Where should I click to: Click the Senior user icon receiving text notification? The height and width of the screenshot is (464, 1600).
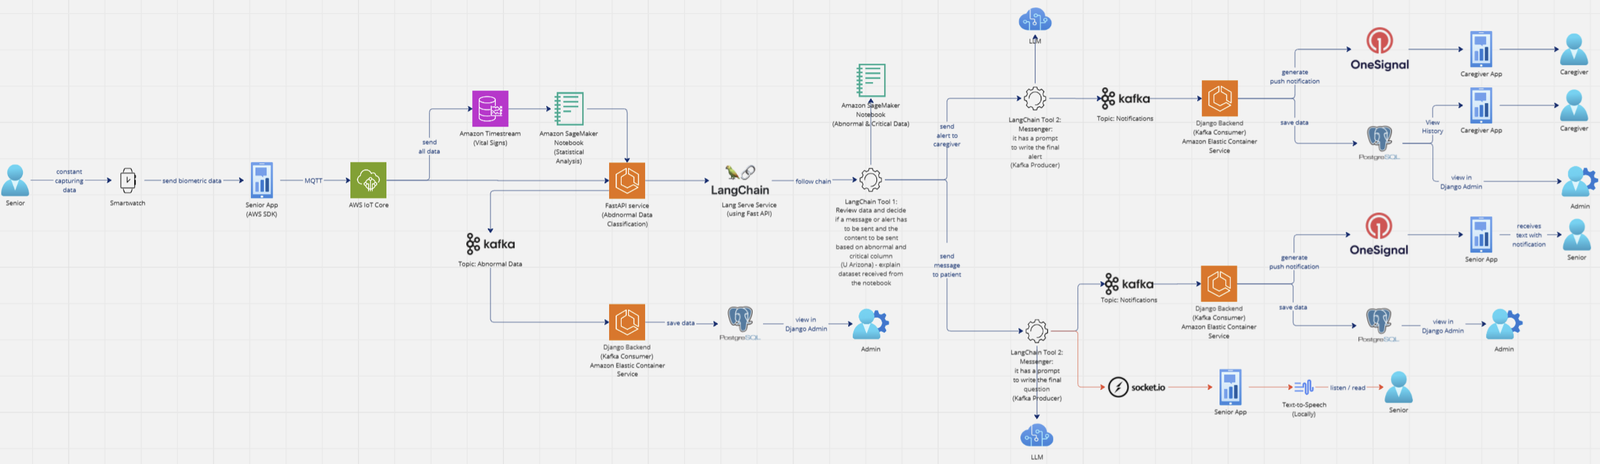click(1577, 235)
